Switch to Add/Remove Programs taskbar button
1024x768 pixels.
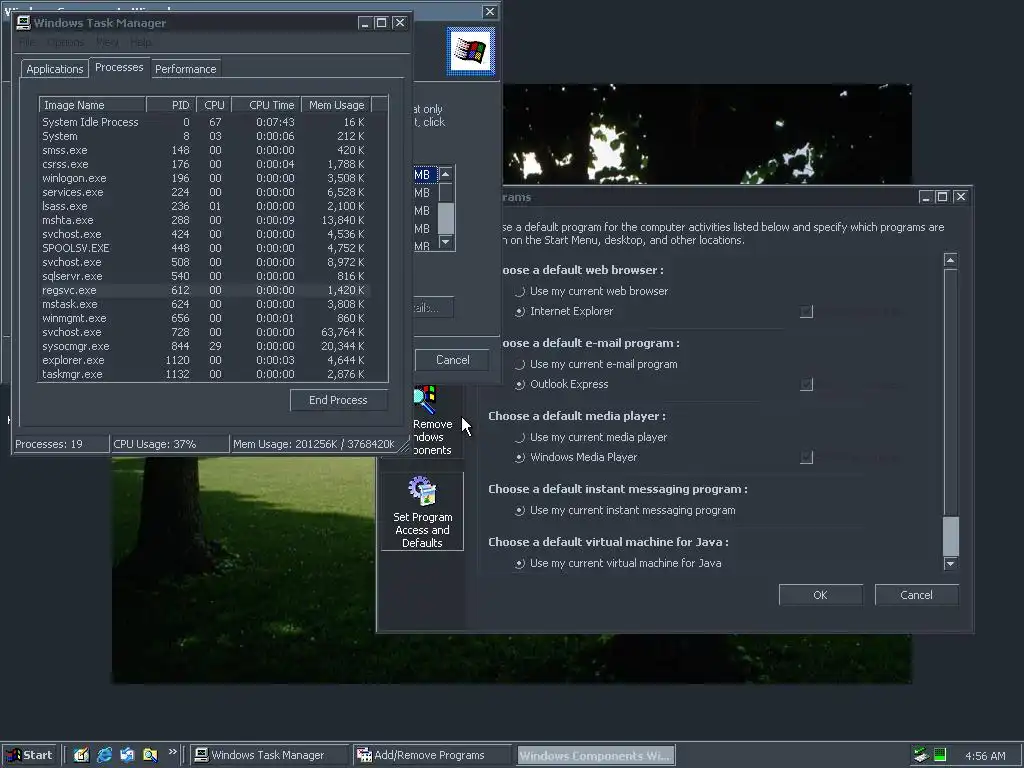click(x=431, y=755)
